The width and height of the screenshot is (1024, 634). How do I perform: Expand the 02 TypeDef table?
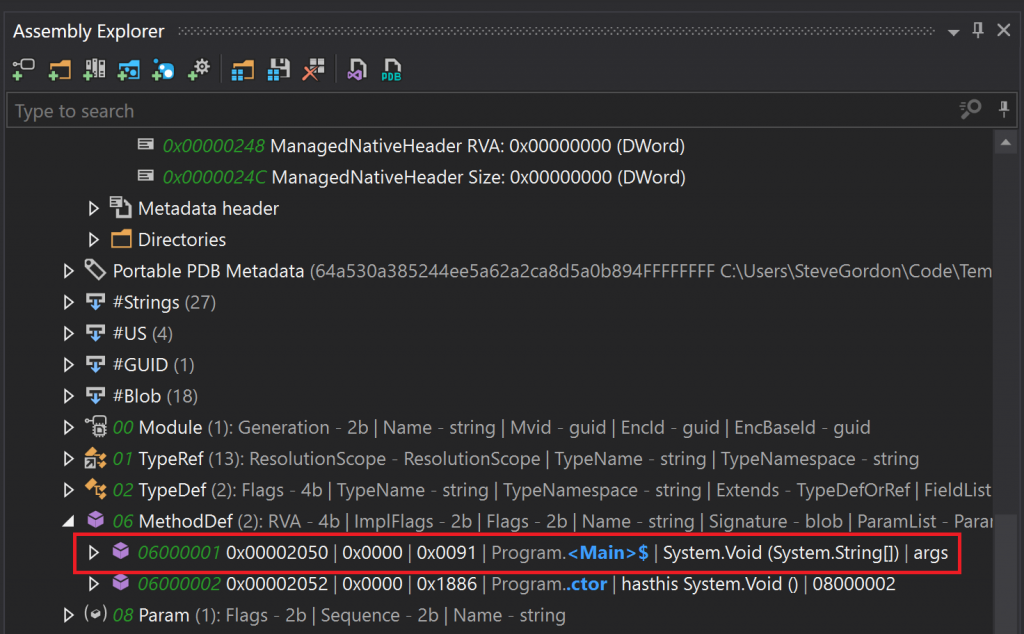[x=69, y=490]
